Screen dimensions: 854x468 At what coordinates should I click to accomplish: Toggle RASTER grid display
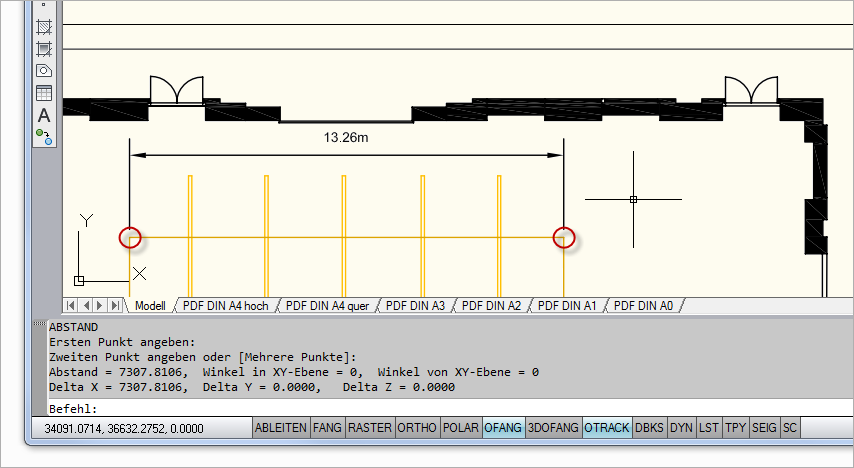pyautogui.click(x=369, y=428)
